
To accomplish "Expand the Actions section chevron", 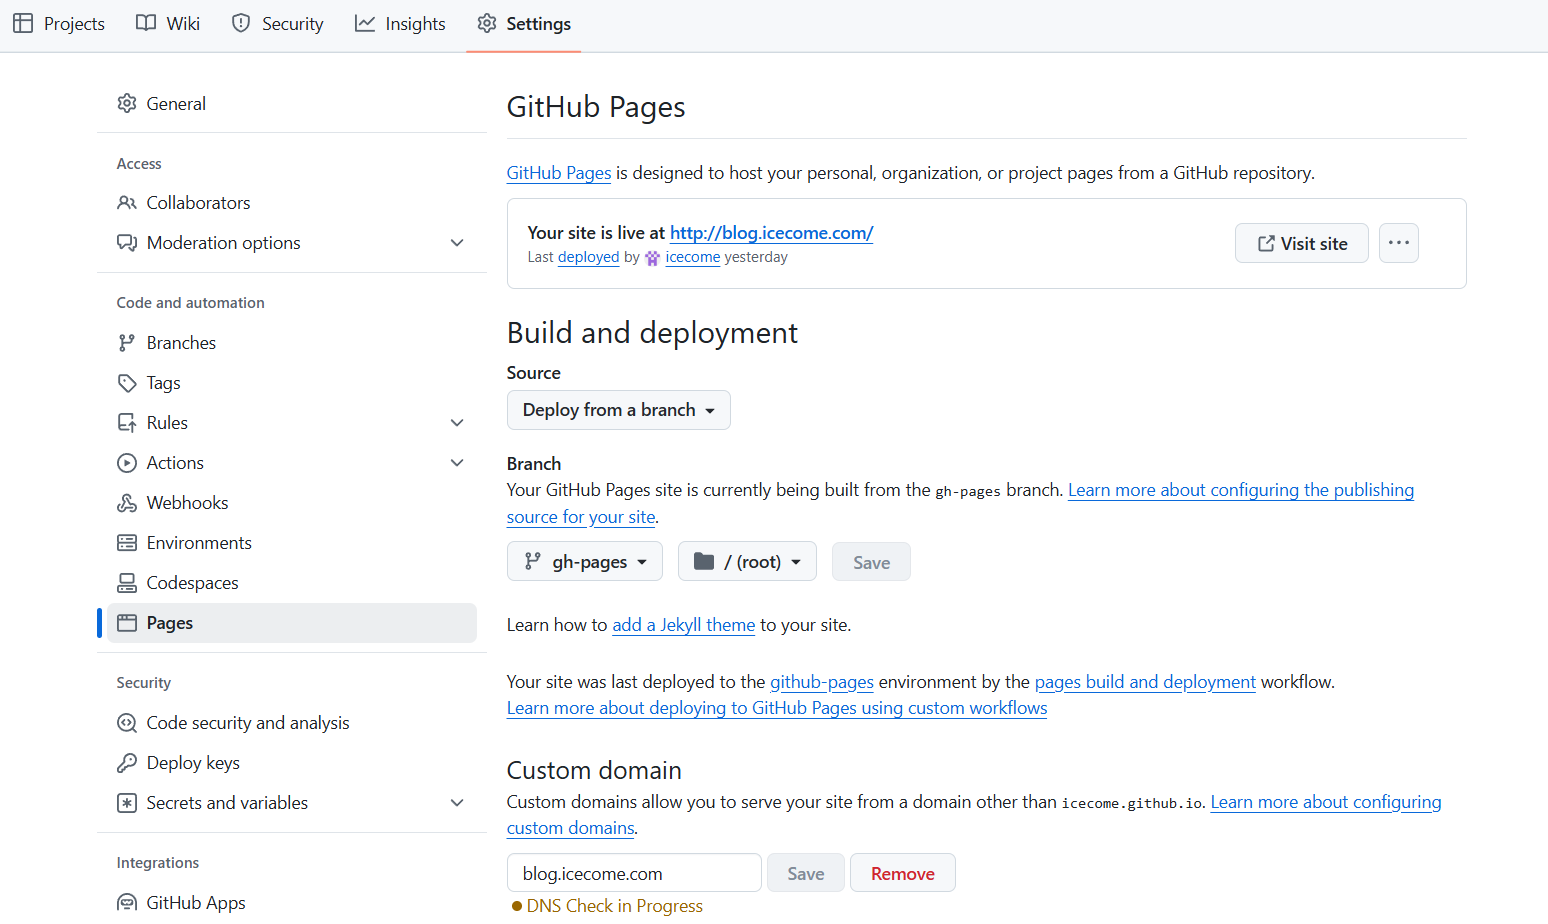I will click(x=457, y=463).
